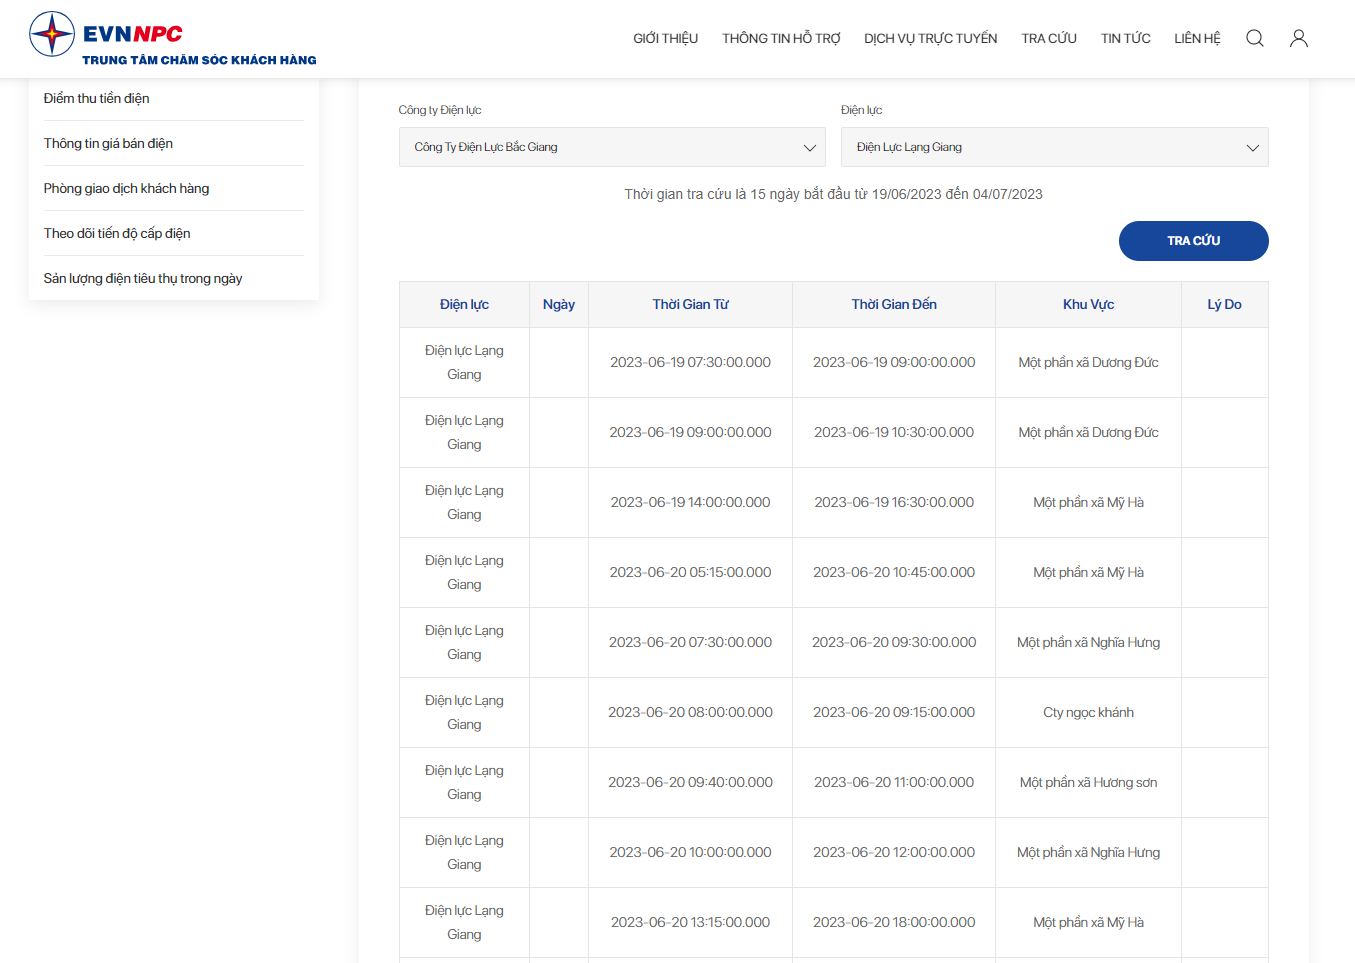Open Điểm thu tiền điện sidebar link
Screen dimensions: 1355x963
pyautogui.click(x=97, y=98)
